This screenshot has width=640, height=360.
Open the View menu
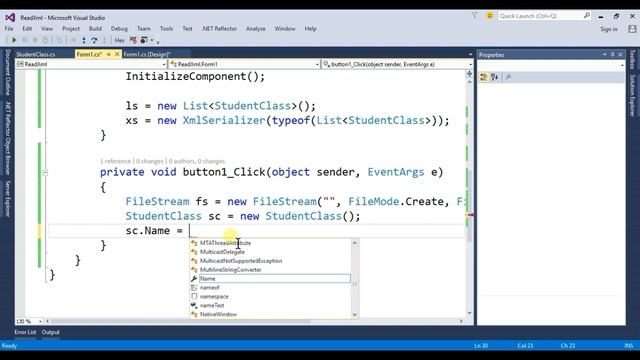coord(47,29)
